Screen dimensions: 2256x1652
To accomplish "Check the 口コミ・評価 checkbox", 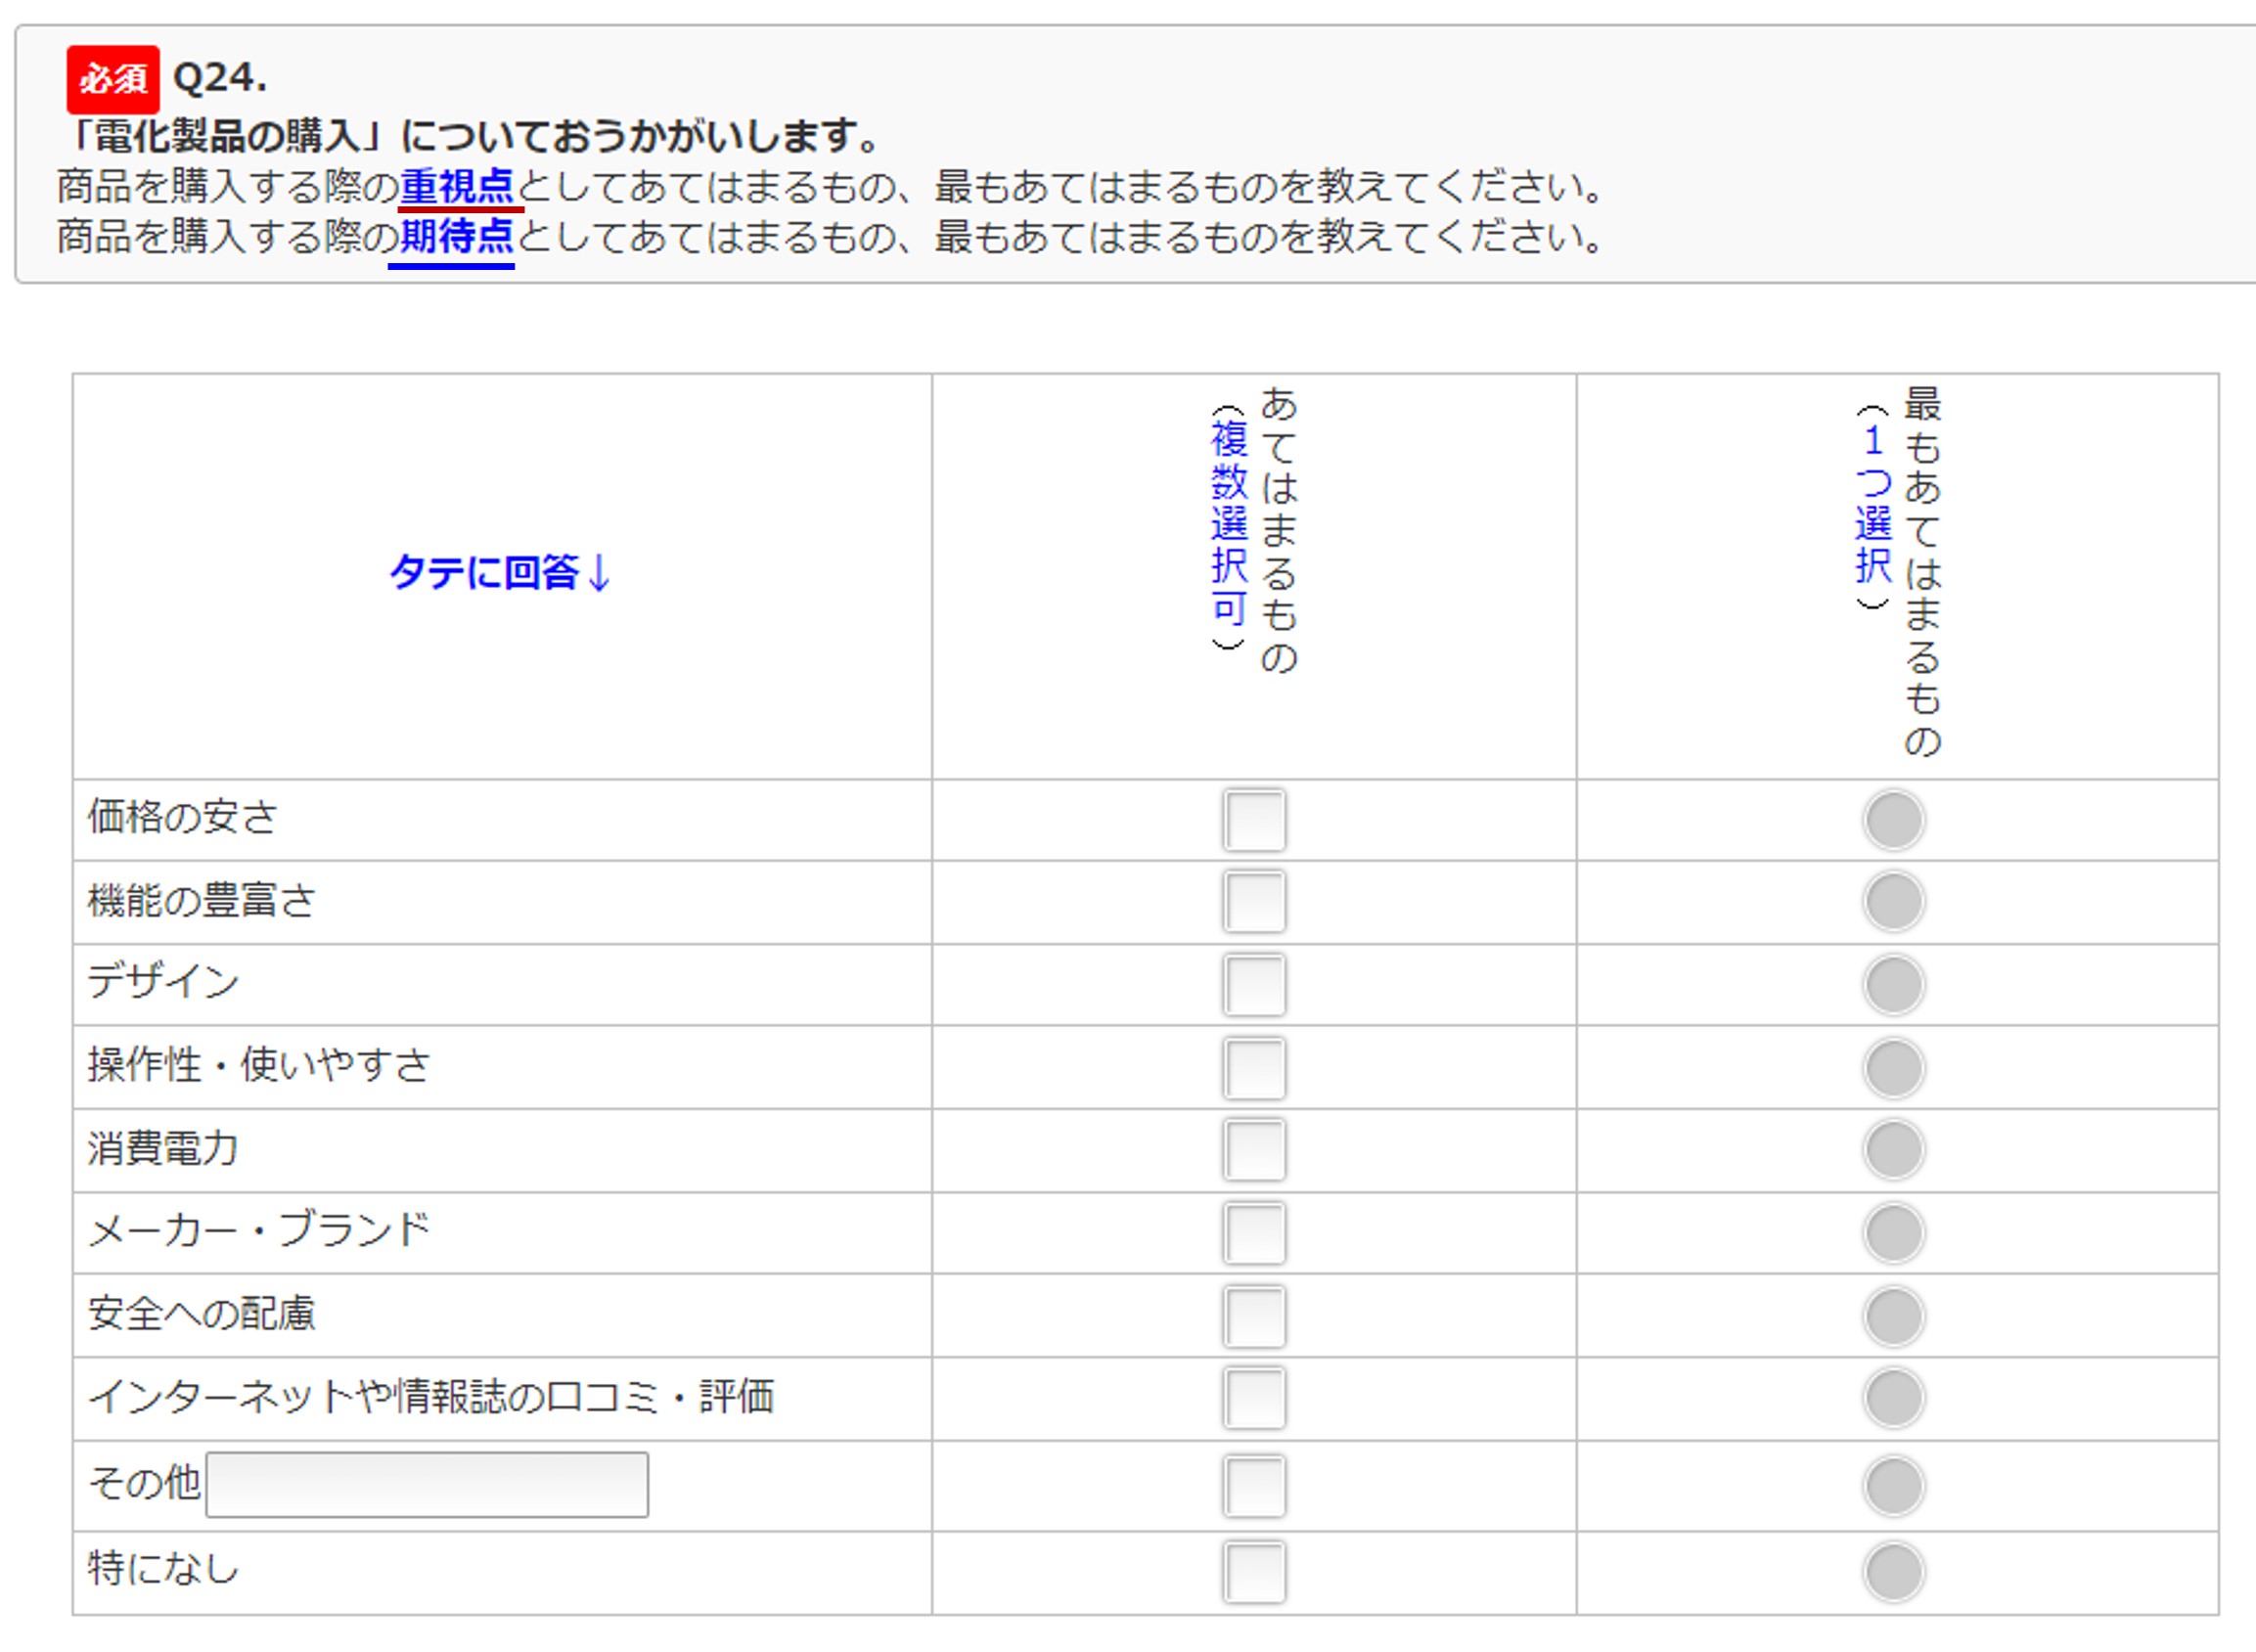I will pyautogui.click(x=1254, y=1398).
